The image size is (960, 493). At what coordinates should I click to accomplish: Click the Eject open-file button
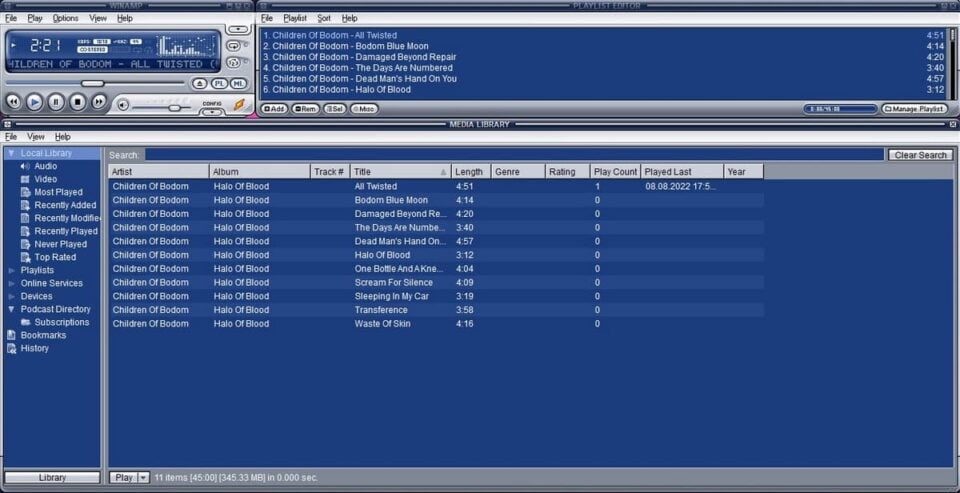pyautogui.click(x=199, y=83)
